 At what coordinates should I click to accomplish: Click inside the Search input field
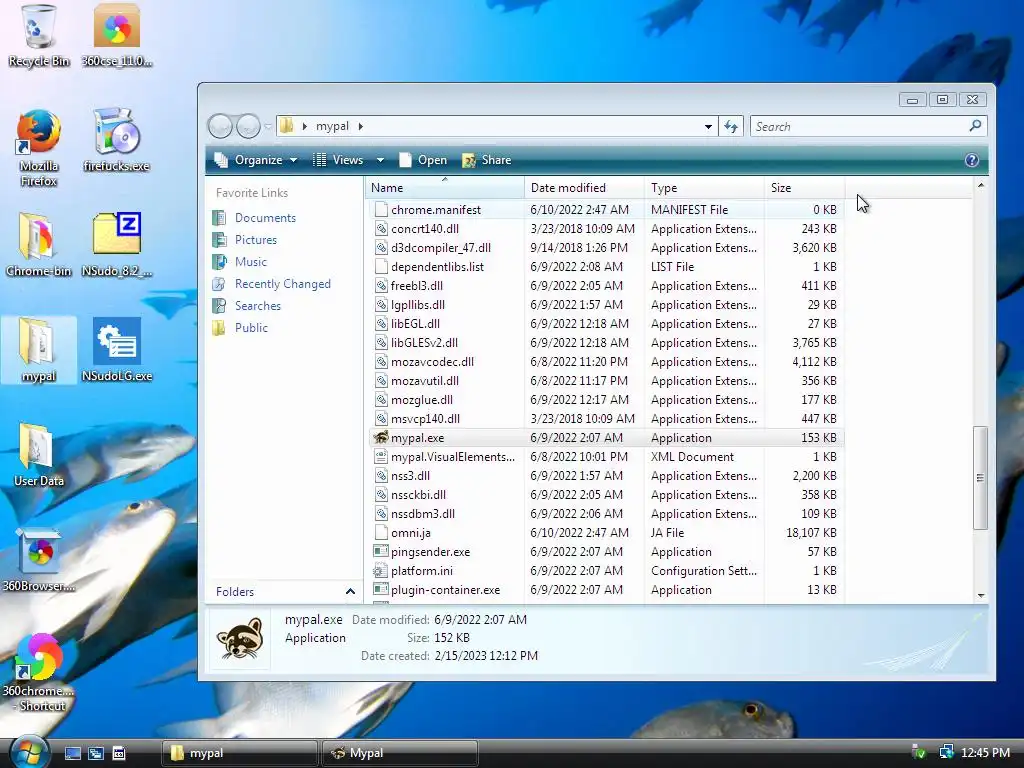coord(857,126)
